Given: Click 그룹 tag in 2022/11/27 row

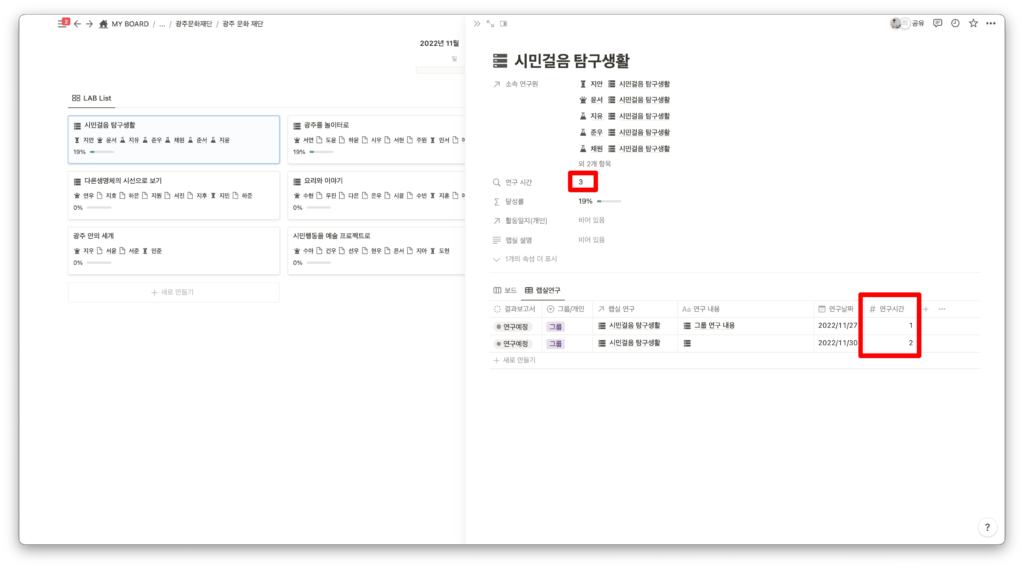Looking at the screenshot, I should click(x=556, y=326).
